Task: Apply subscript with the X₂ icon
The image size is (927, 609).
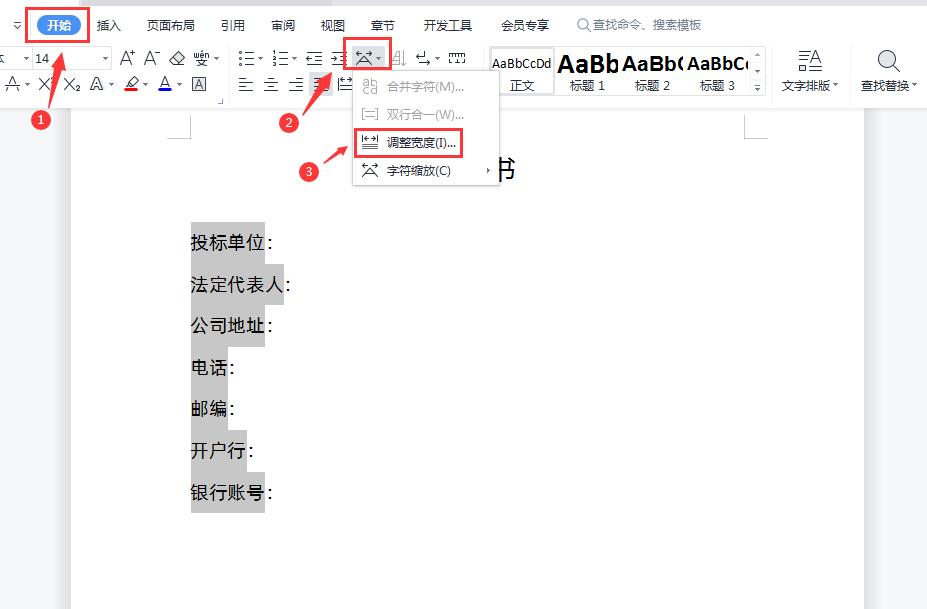Action: 72,85
